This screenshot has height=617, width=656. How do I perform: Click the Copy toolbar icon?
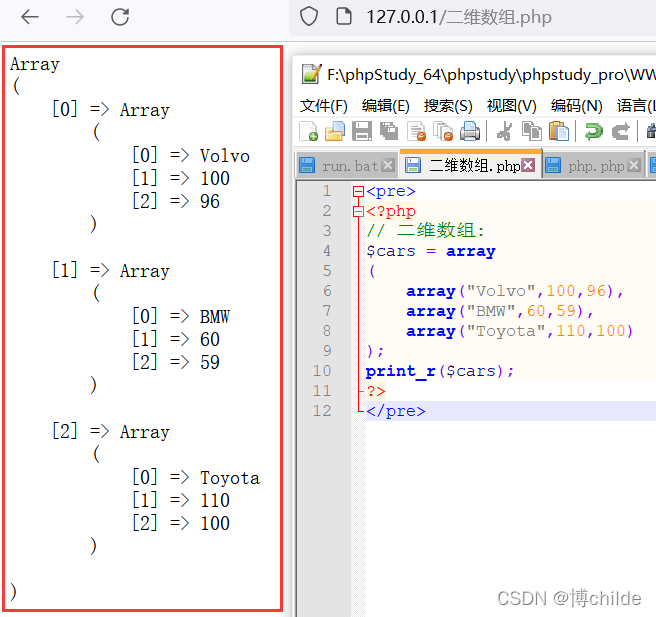click(x=532, y=131)
